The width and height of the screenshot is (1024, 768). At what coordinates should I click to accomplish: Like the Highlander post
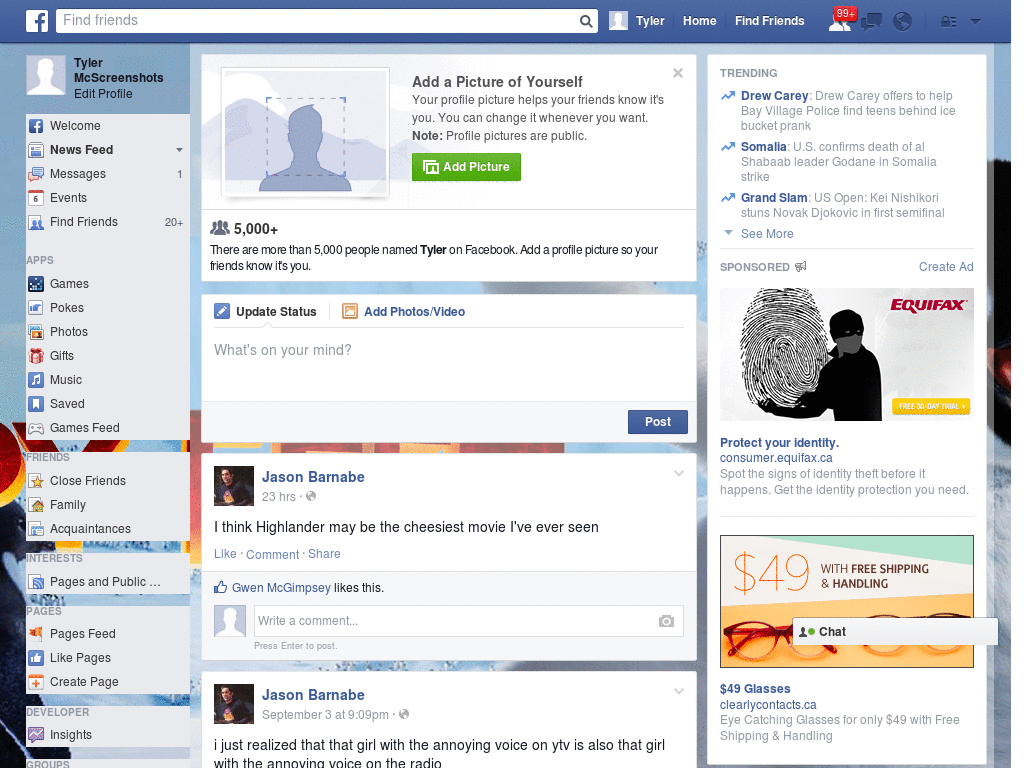tap(225, 554)
